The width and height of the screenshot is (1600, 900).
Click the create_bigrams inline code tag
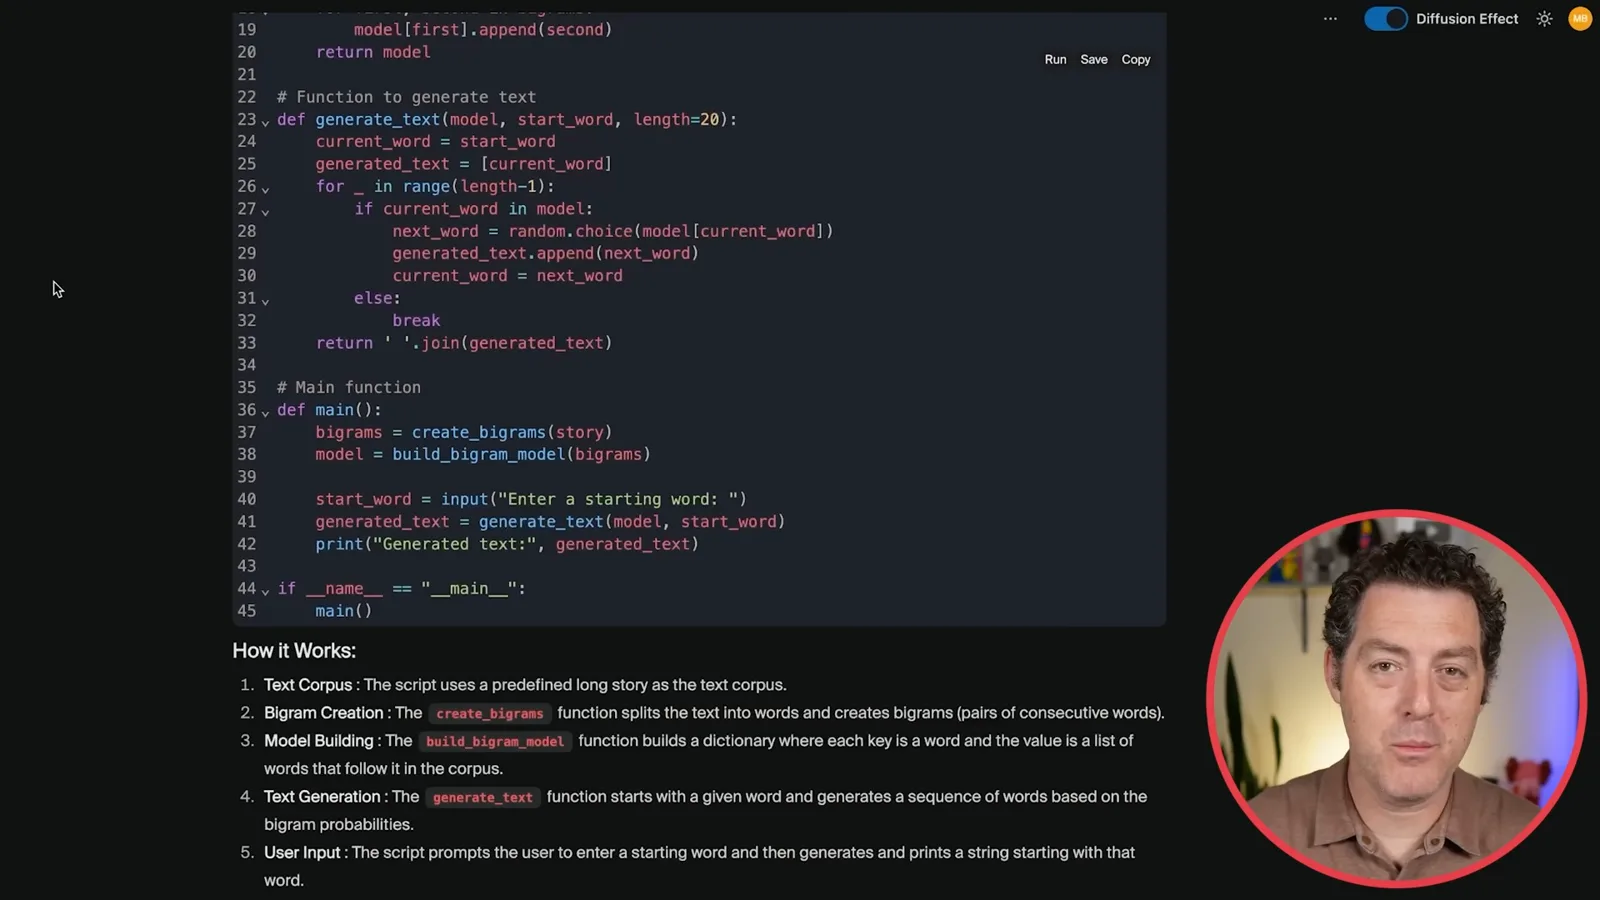[489, 714]
